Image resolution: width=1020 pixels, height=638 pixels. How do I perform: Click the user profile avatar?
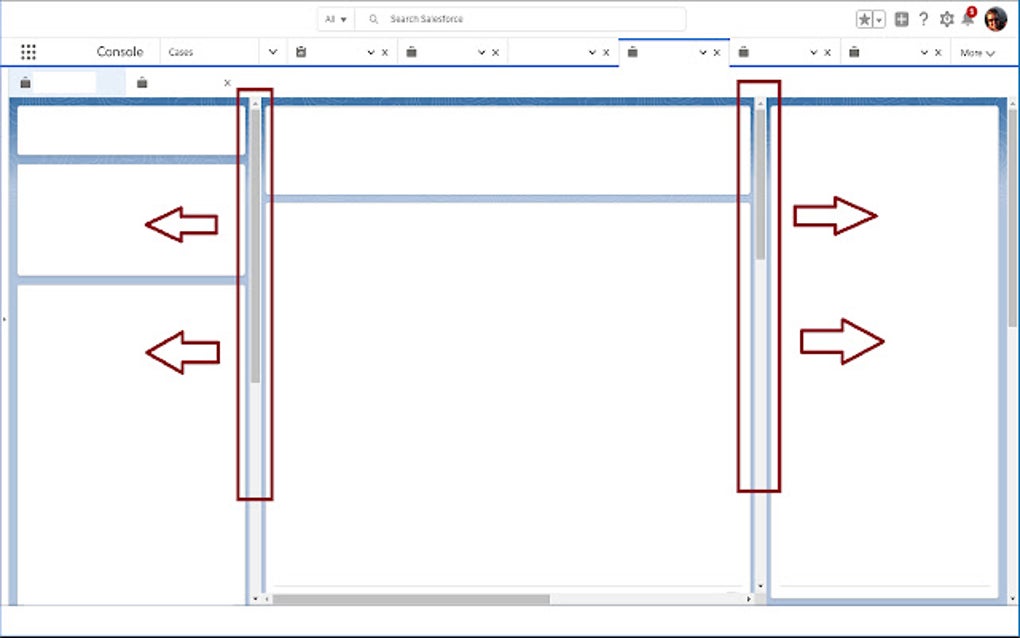tap(995, 20)
